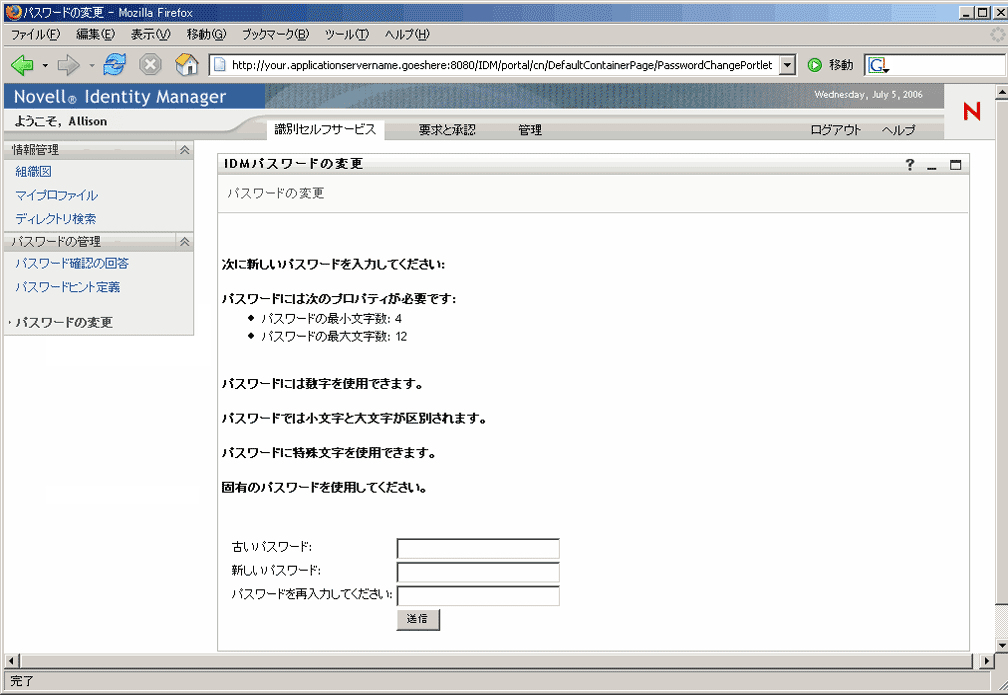
Task: Click the パスワードの最大文字数: 12 text
Action: pyautogui.click(x=334, y=336)
